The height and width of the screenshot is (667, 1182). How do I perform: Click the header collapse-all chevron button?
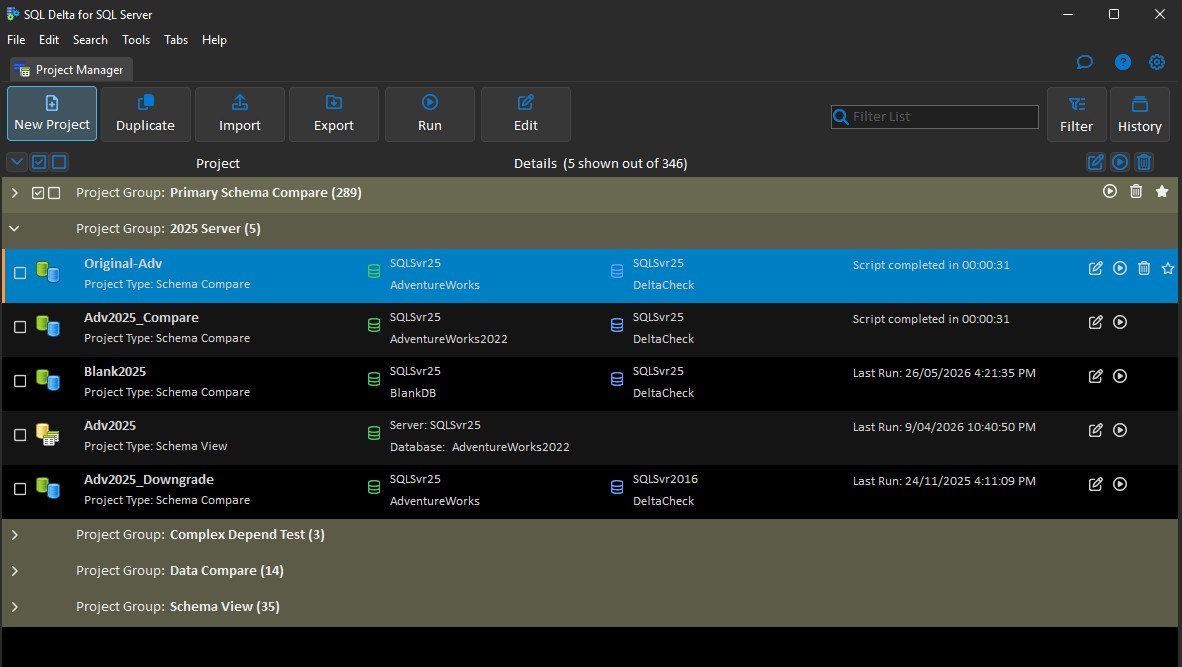(x=17, y=162)
